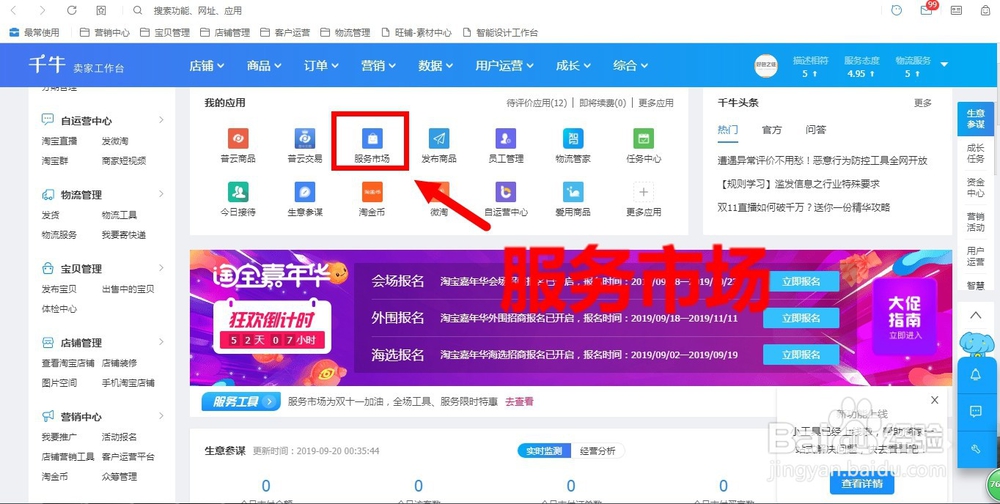Viewport: 1000px width, 504px height.
Task: Click 立即报名 for 海选报名
Action: coord(801,354)
